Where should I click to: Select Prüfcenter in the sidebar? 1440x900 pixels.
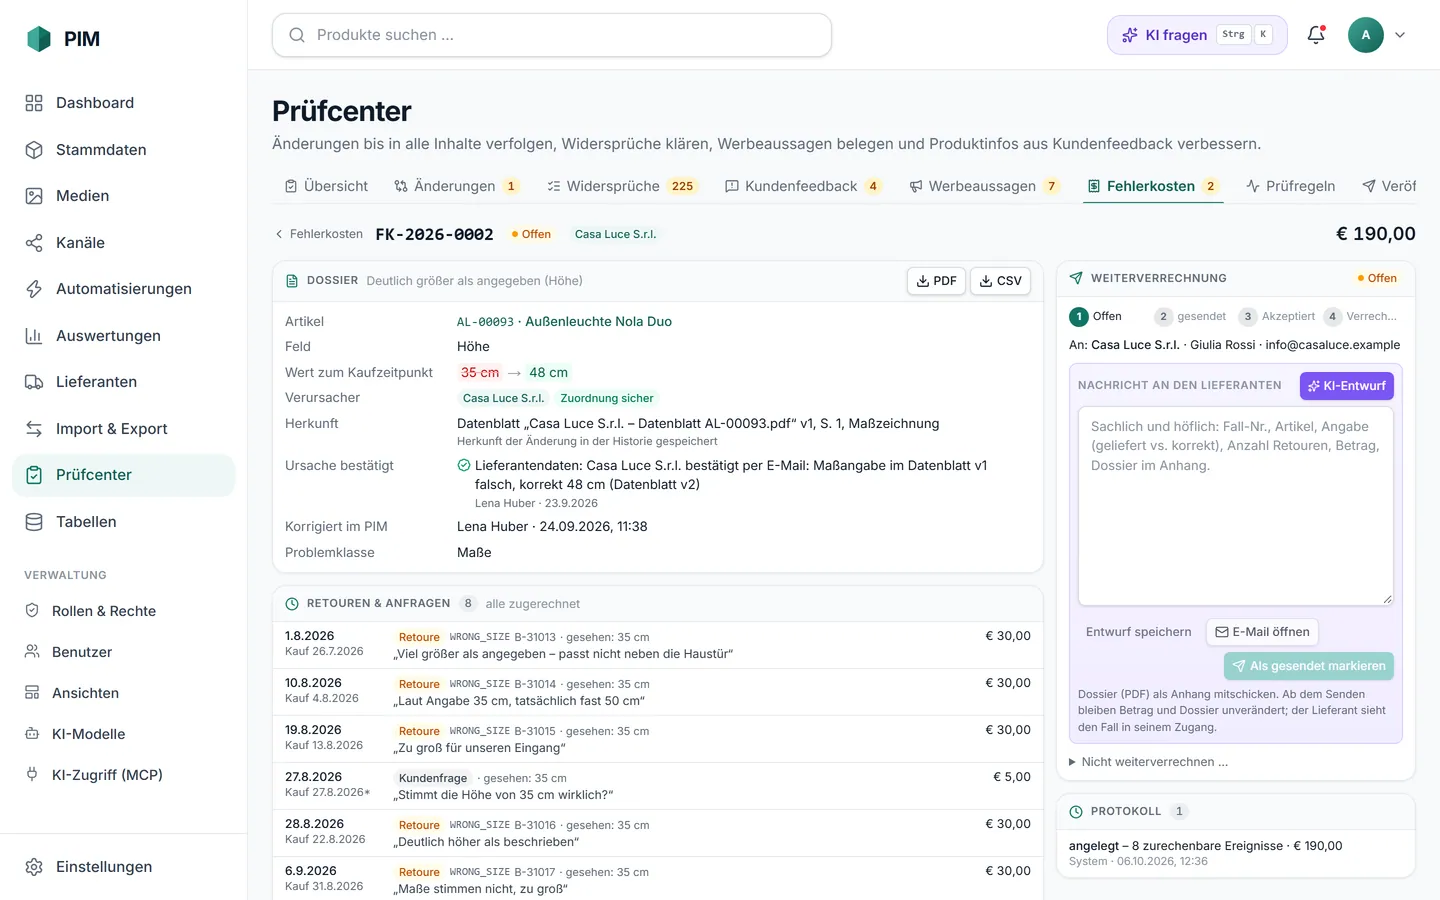124,475
